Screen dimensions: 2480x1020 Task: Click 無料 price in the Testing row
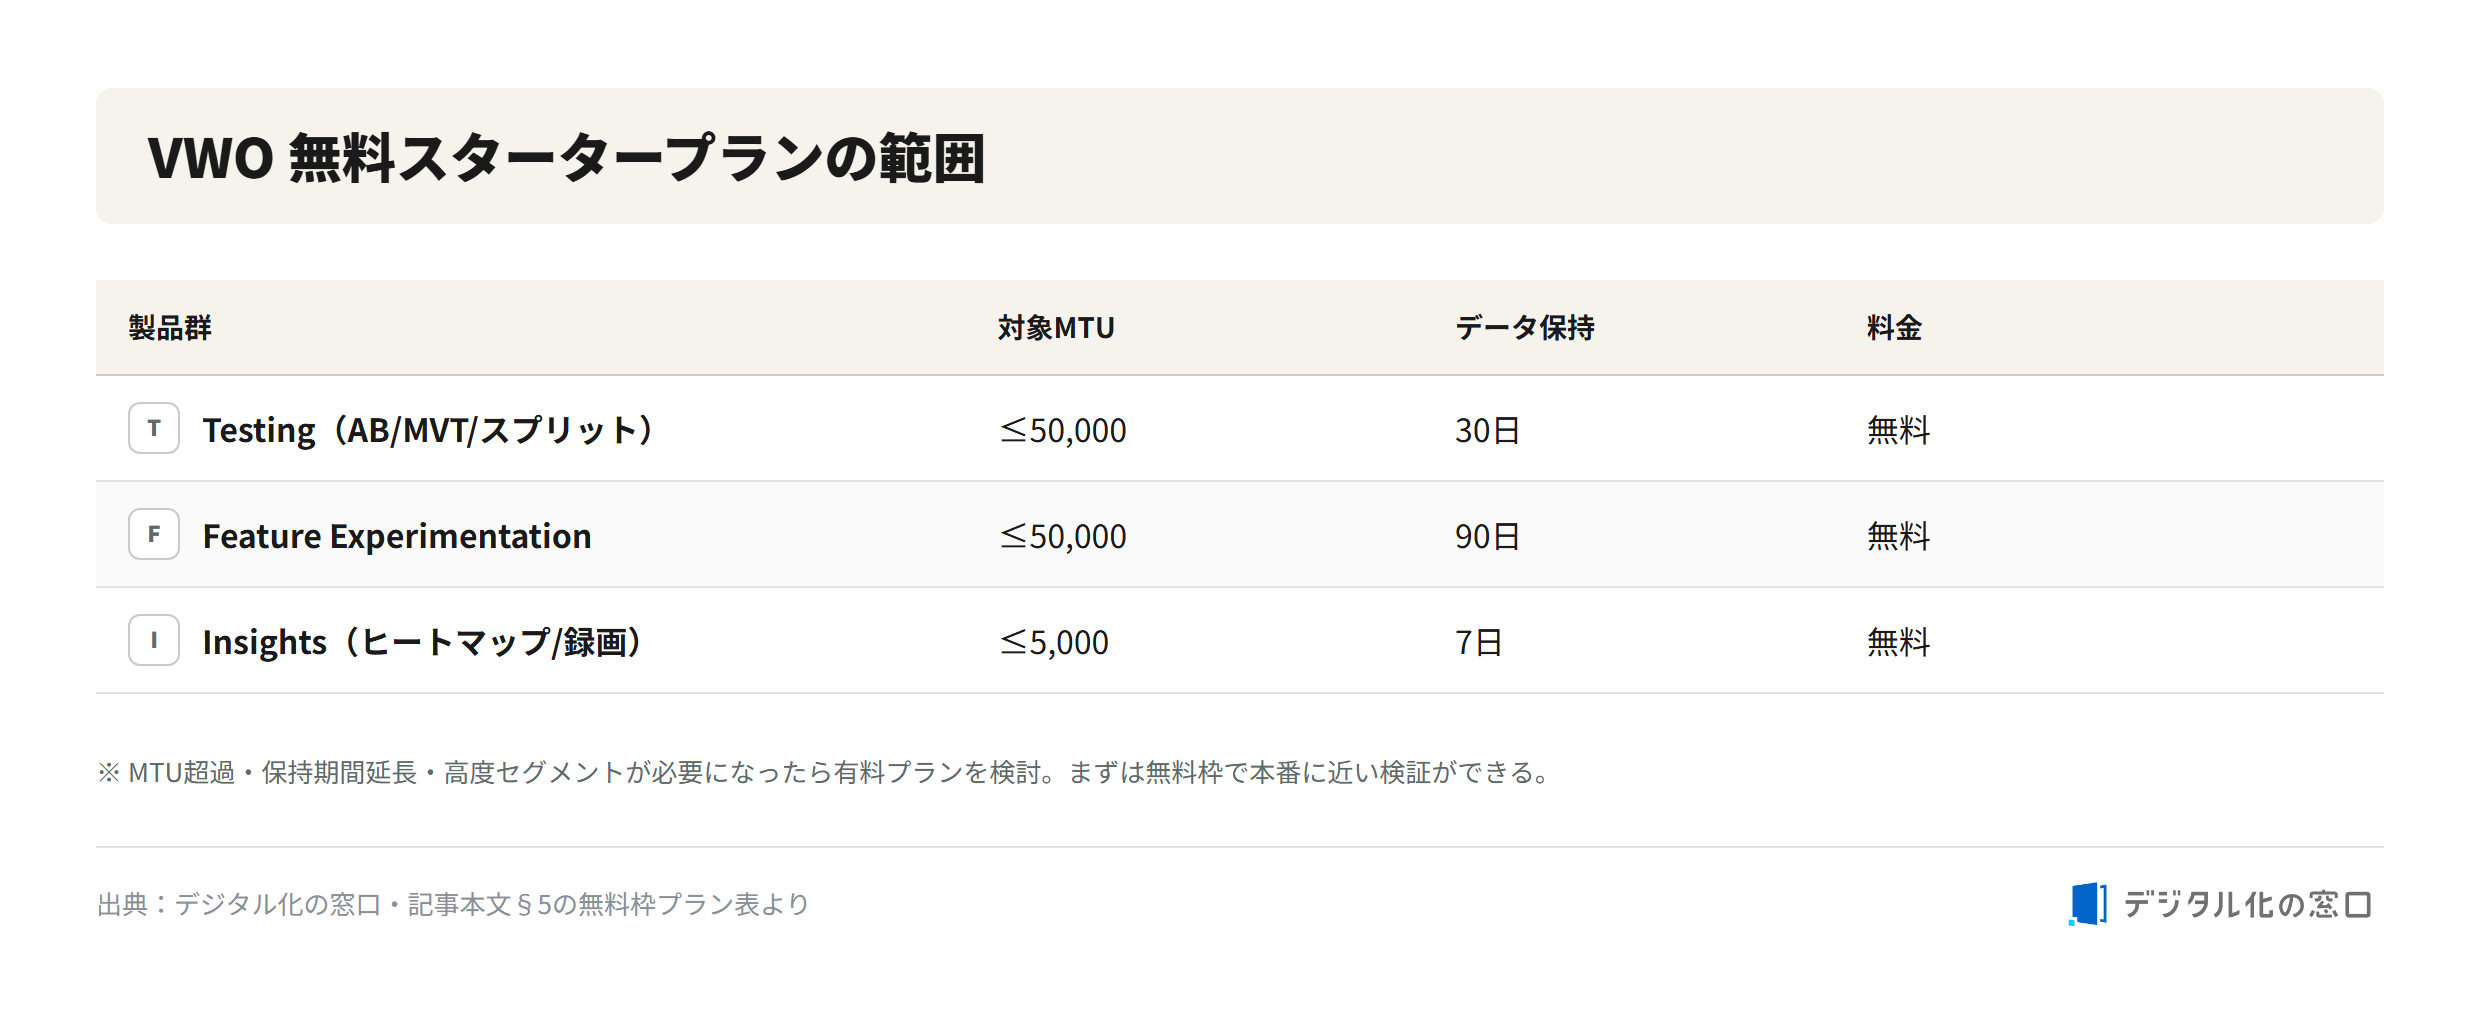[1898, 430]
